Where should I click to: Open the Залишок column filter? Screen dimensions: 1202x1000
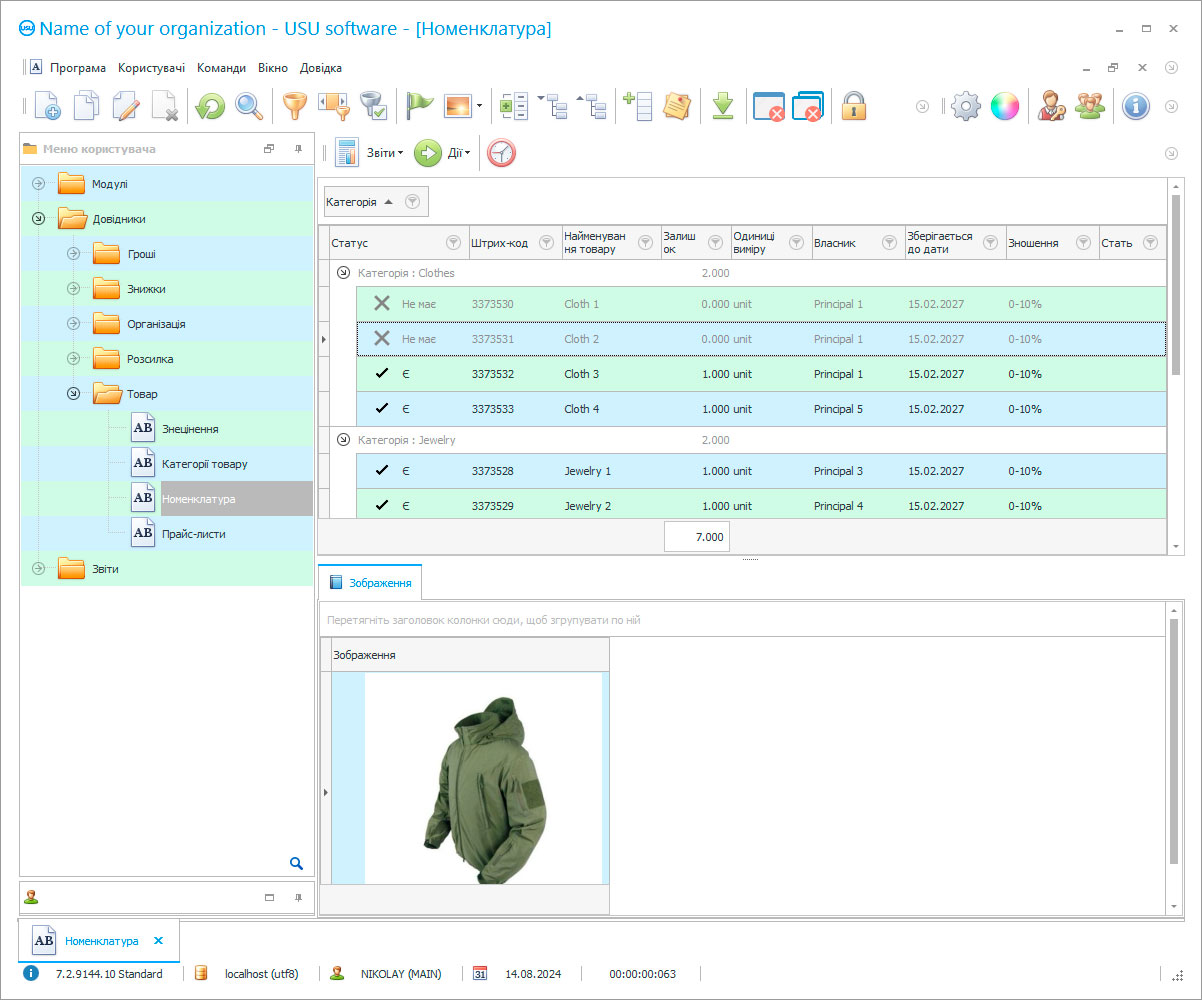pyautogui.click(x=716, y=243)
